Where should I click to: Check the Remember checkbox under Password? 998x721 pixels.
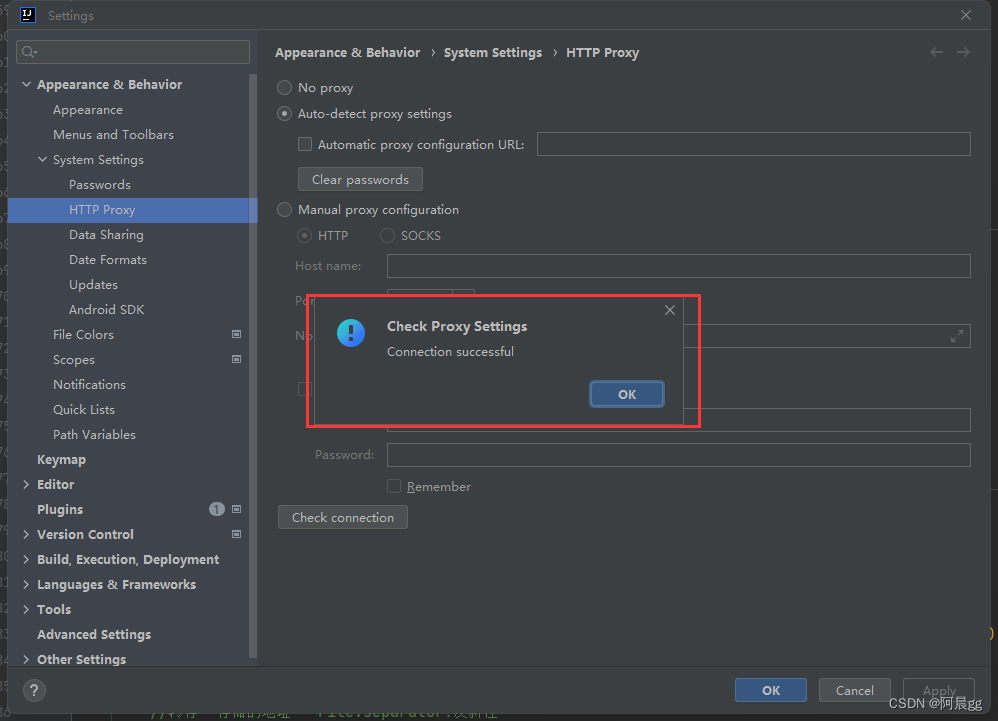394,486
